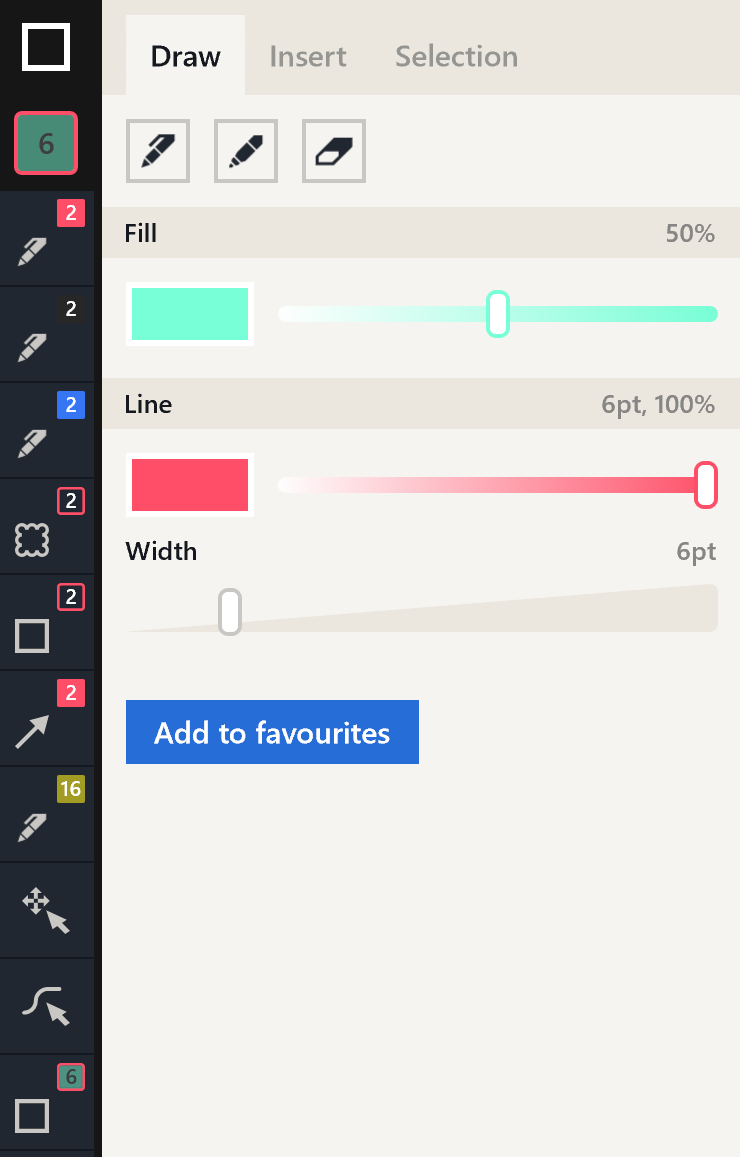Select the current green 6 style preset
This screenshot has width=740, height=1157.
tap(46, 143)
